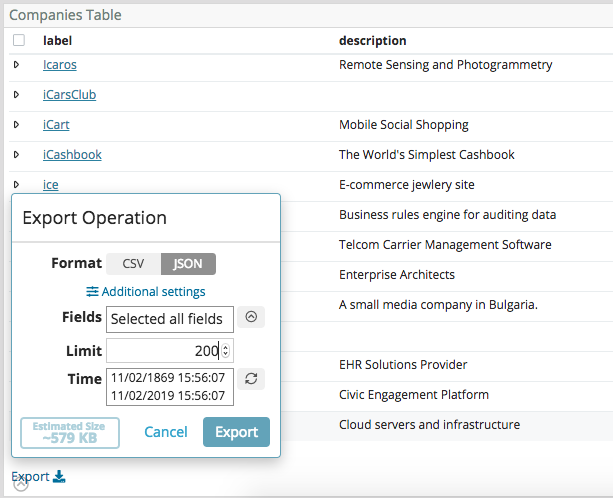Select the JSON format option
The width and height of the screenshot is (613, 498).
(x=188, y=264)
